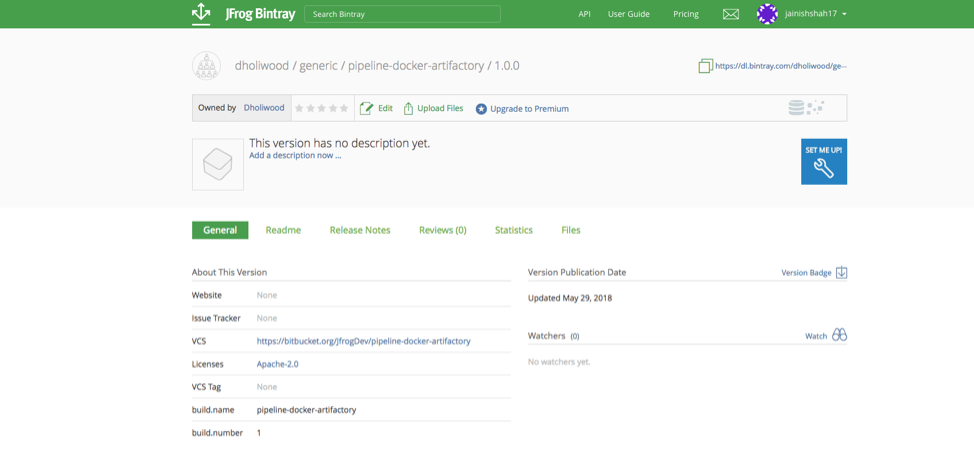Open the Apache-2.0 license link
Viewport: 974px width, 458px height.
coord(277,364)
